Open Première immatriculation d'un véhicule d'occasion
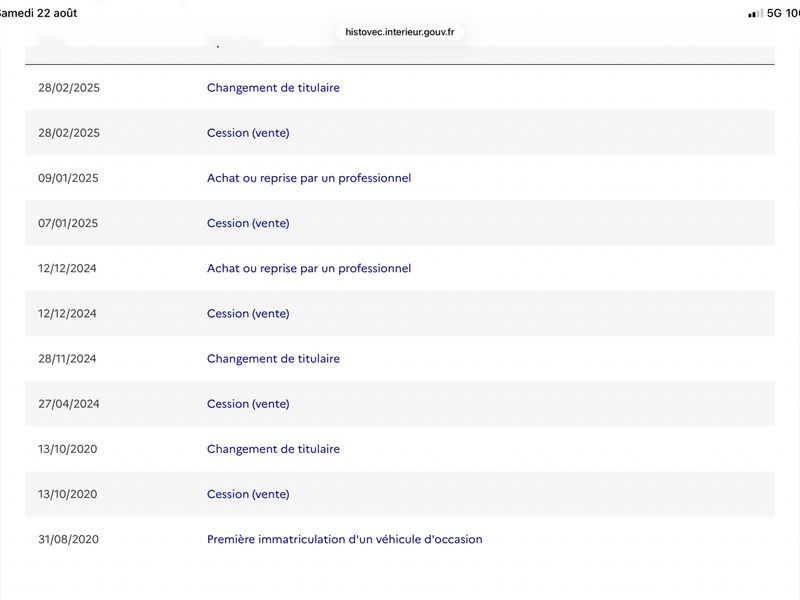This screenshot has height=600, width=800. pos(344,539)
